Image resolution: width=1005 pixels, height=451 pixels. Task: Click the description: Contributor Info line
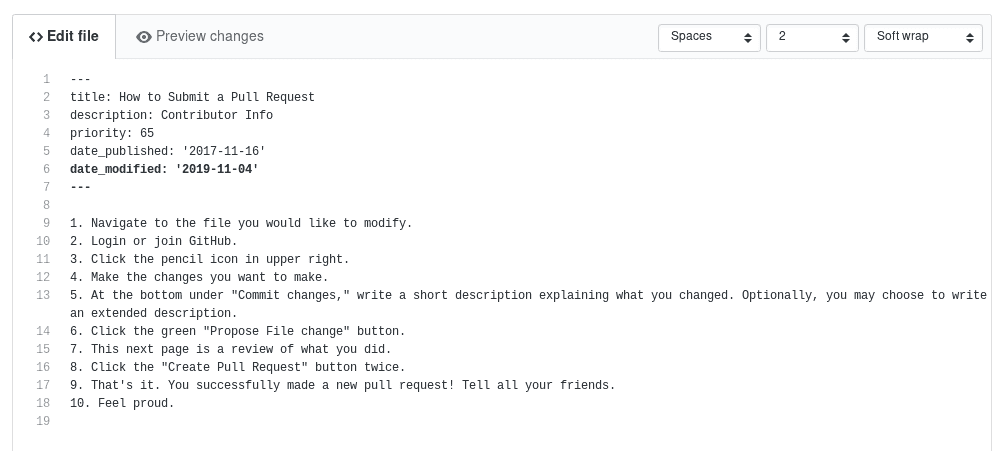tap(172, 115)
